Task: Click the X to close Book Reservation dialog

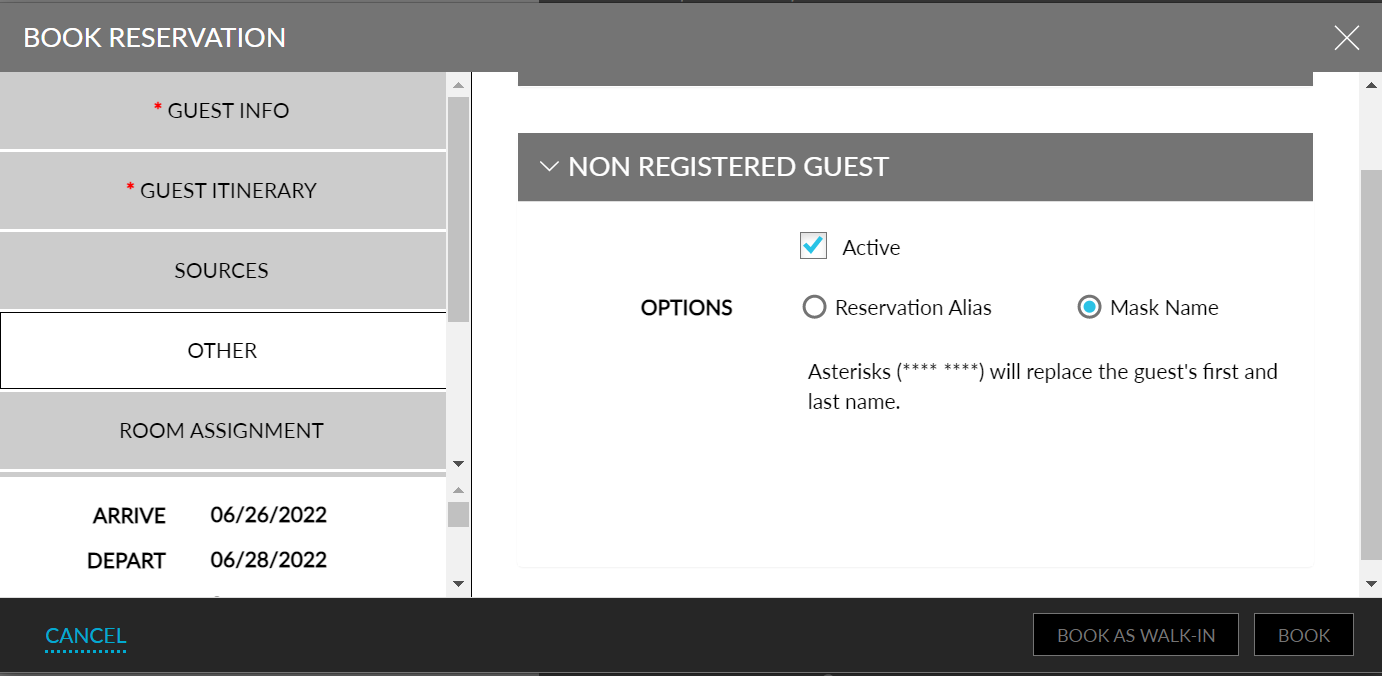Action: point(1346,37)
